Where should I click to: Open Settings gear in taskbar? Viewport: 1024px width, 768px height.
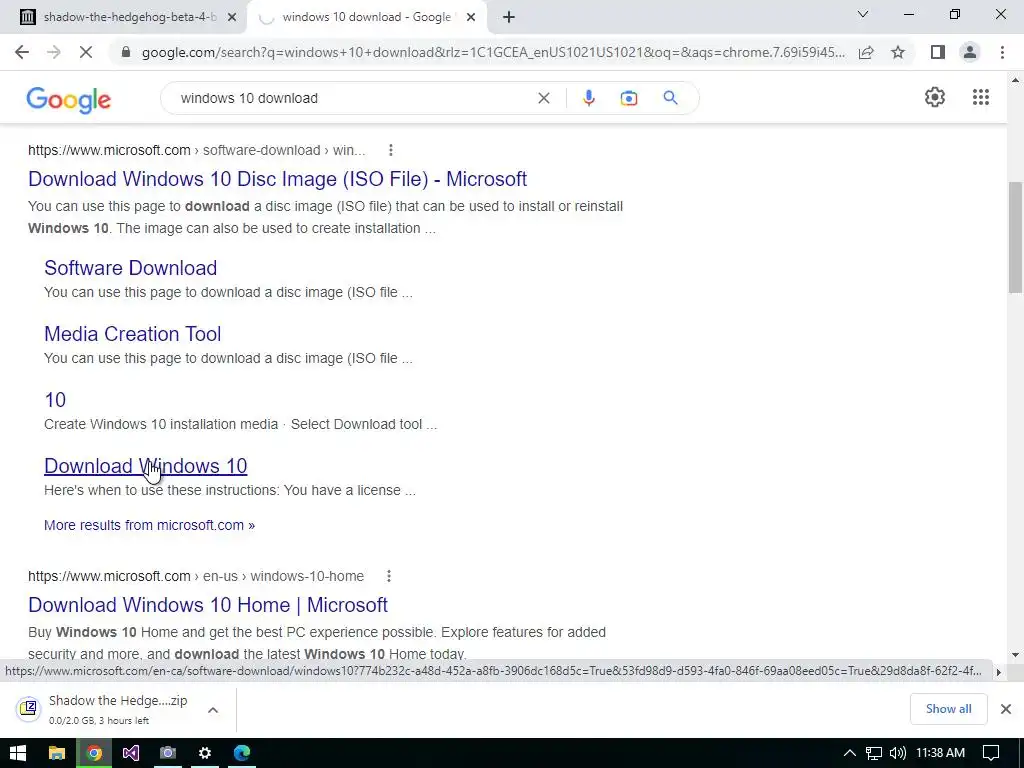(204, 753)
